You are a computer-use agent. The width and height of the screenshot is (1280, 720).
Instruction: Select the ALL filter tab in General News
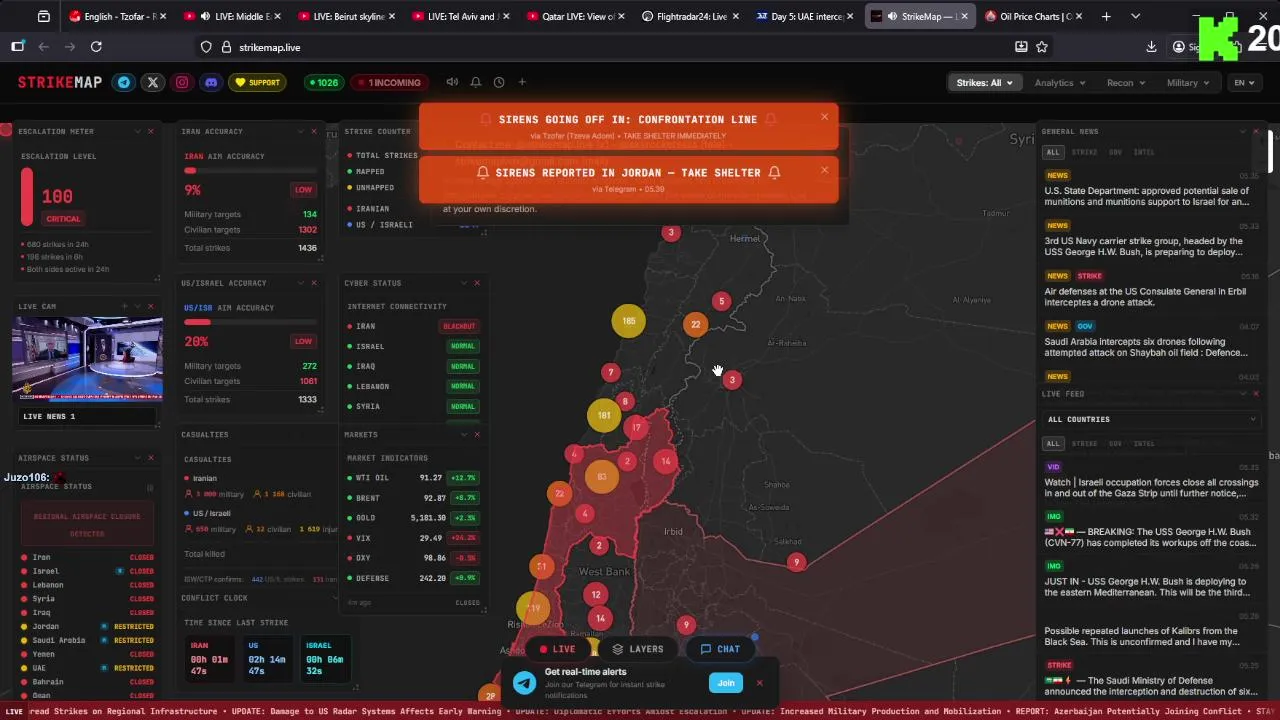click(1053, 152)
